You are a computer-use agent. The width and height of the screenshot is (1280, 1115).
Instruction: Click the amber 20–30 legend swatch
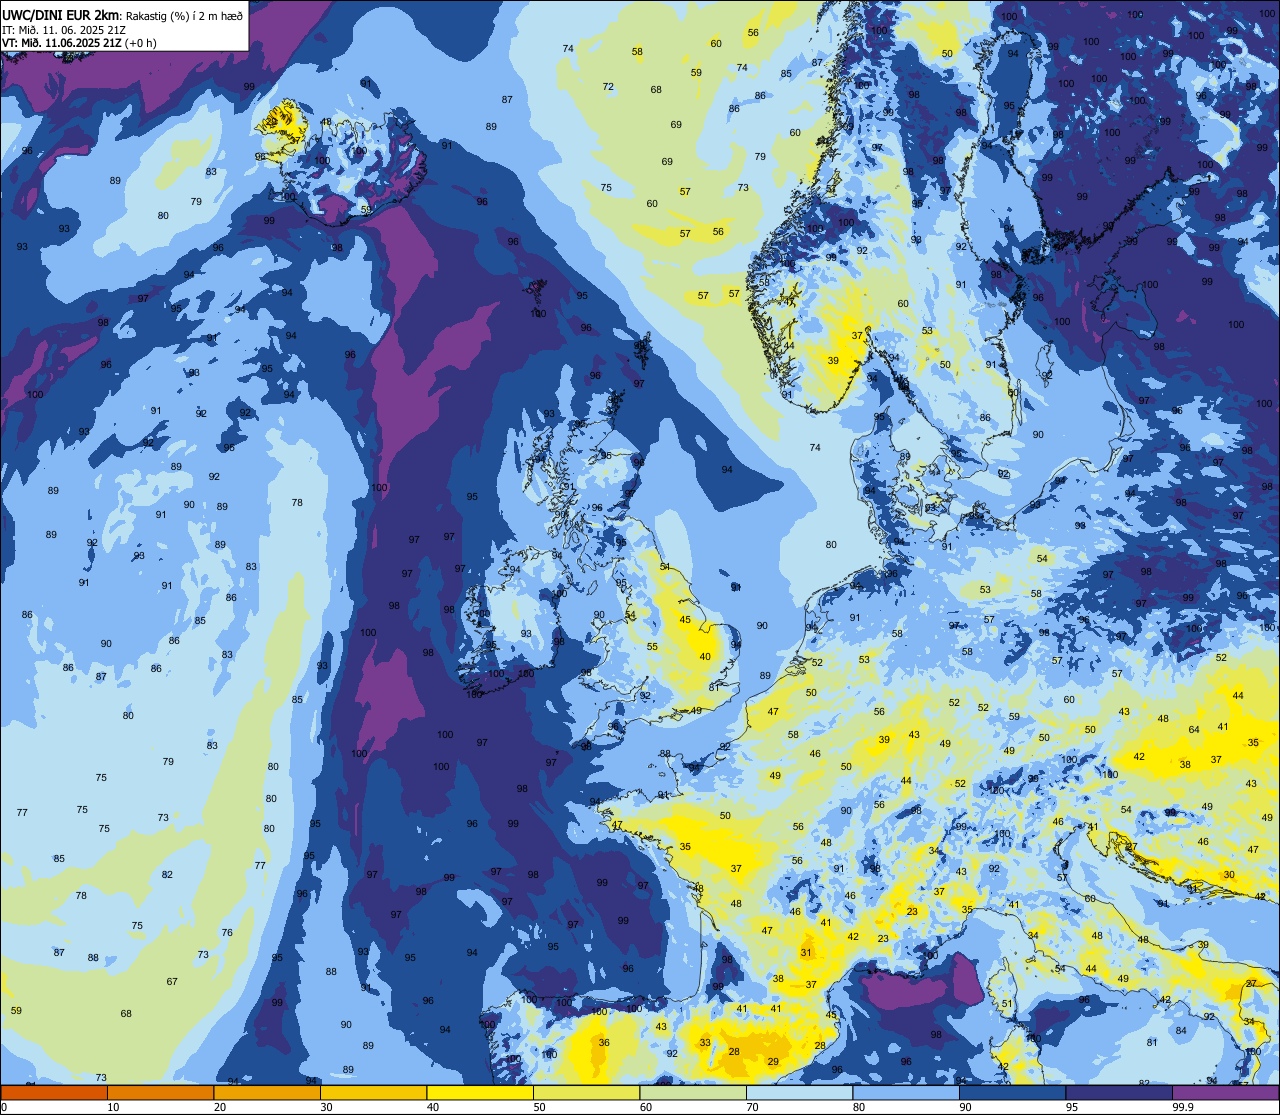267,1092
